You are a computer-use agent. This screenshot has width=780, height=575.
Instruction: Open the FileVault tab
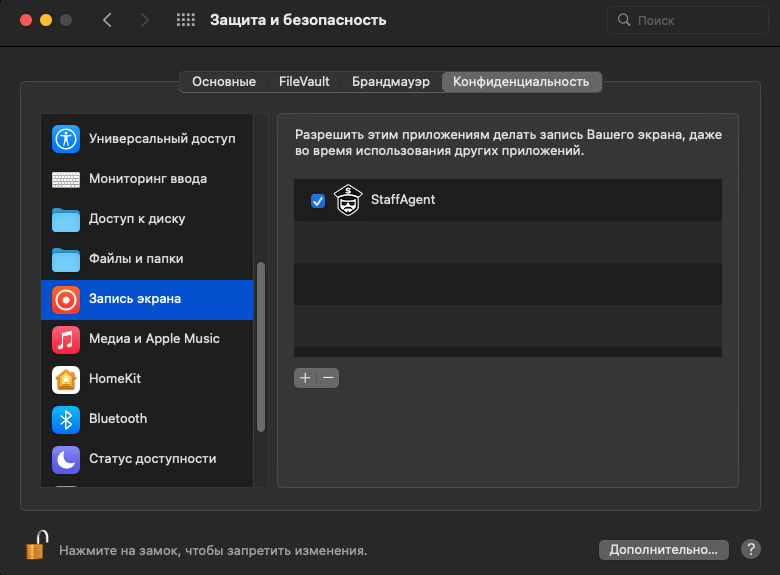(304, 82)
